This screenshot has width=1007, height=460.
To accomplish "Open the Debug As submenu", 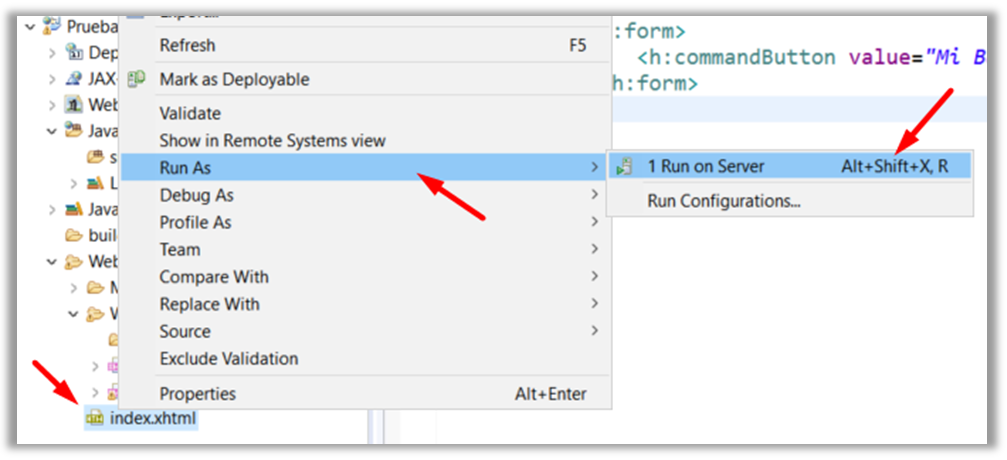I will point(197,195).
